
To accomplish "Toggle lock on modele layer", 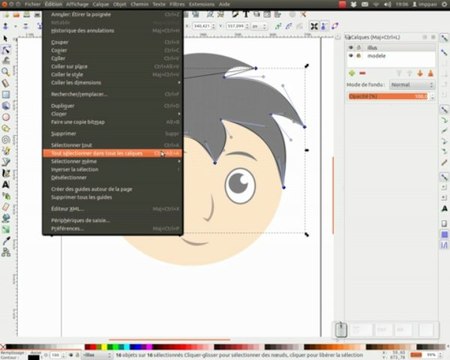I will coord(359,56).
